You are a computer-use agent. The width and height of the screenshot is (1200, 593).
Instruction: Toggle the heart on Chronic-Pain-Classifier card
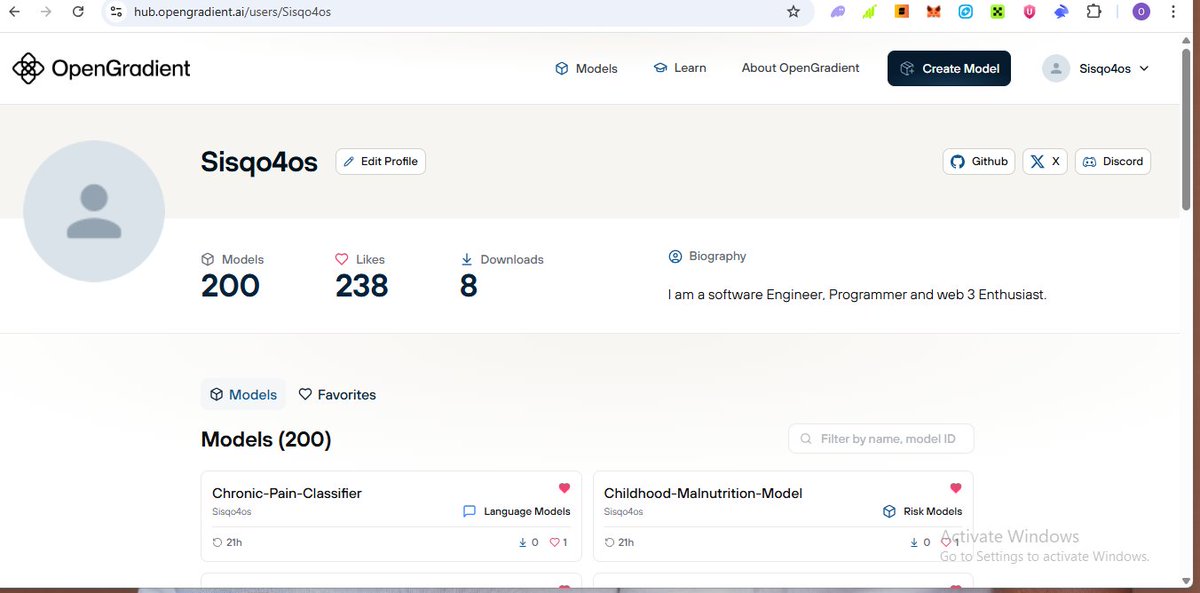pos(564,488)
